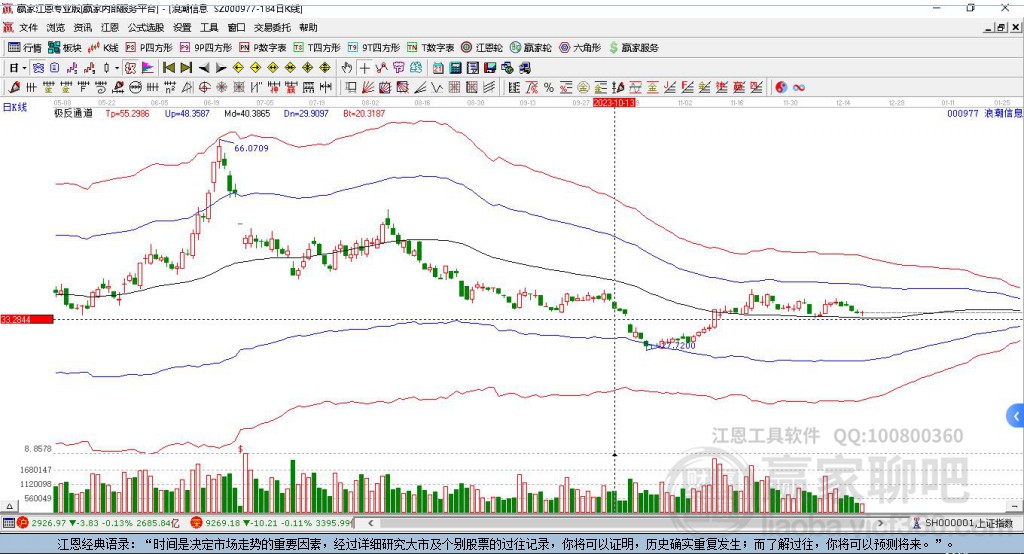
Task: Open the P四方形 tool
Action: [149, 48]
